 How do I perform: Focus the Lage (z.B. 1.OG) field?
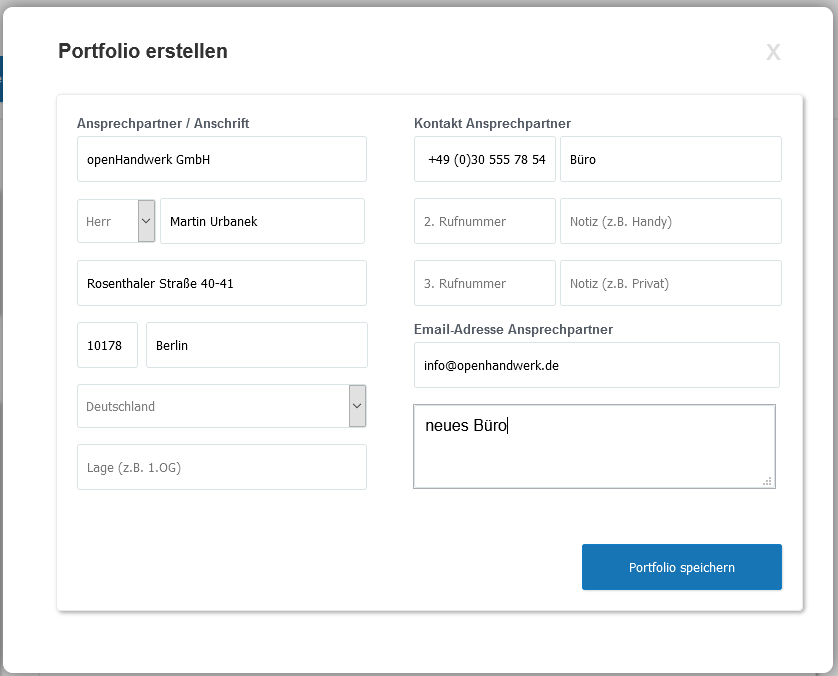click(x=222, y=467)
